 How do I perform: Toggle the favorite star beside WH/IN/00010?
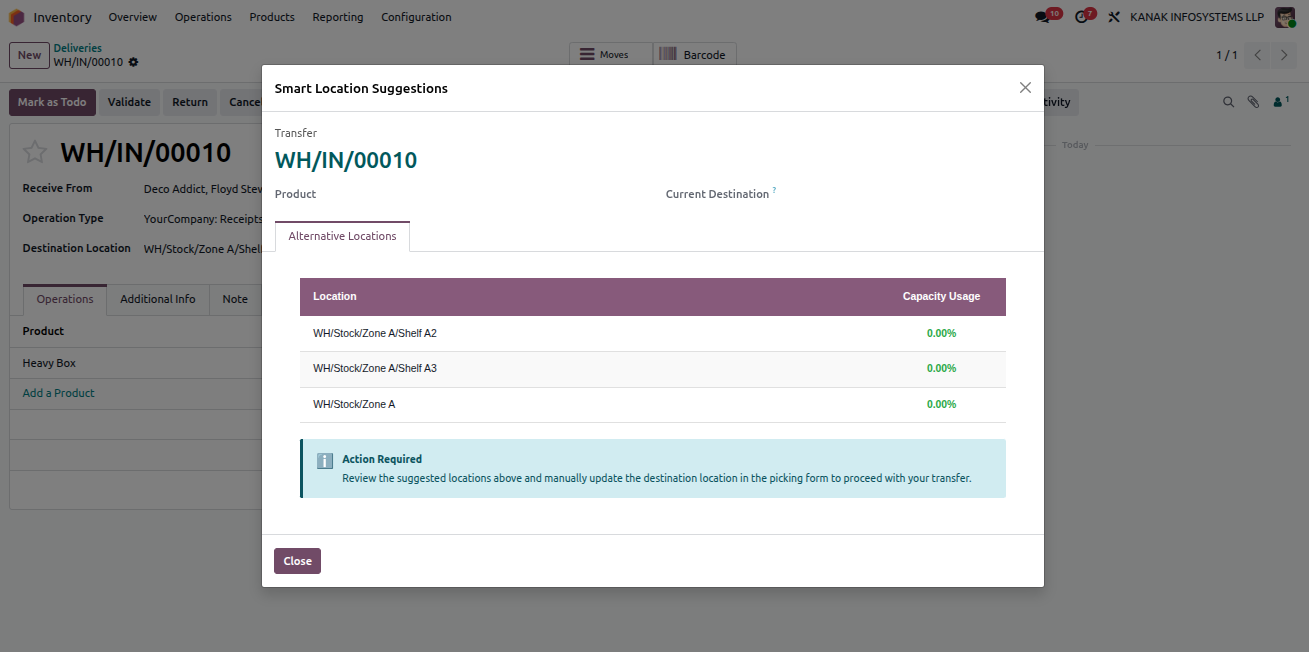coord(35,152)
